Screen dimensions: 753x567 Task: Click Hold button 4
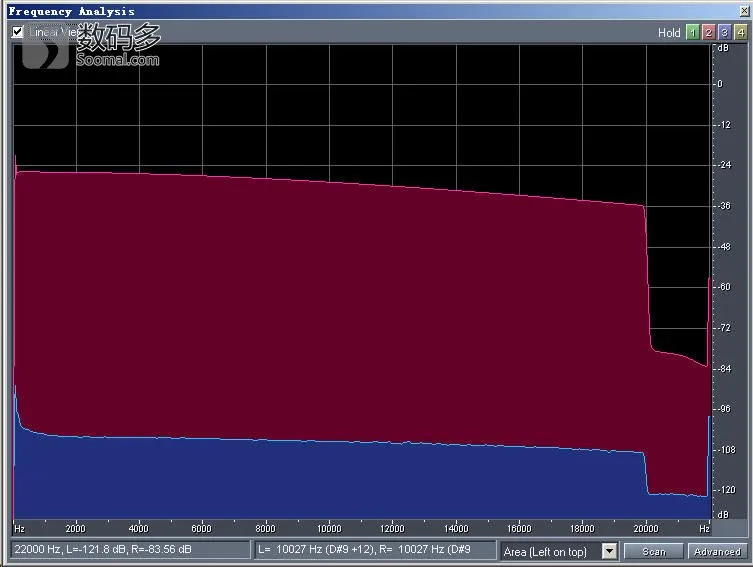[x=741, y=32]
